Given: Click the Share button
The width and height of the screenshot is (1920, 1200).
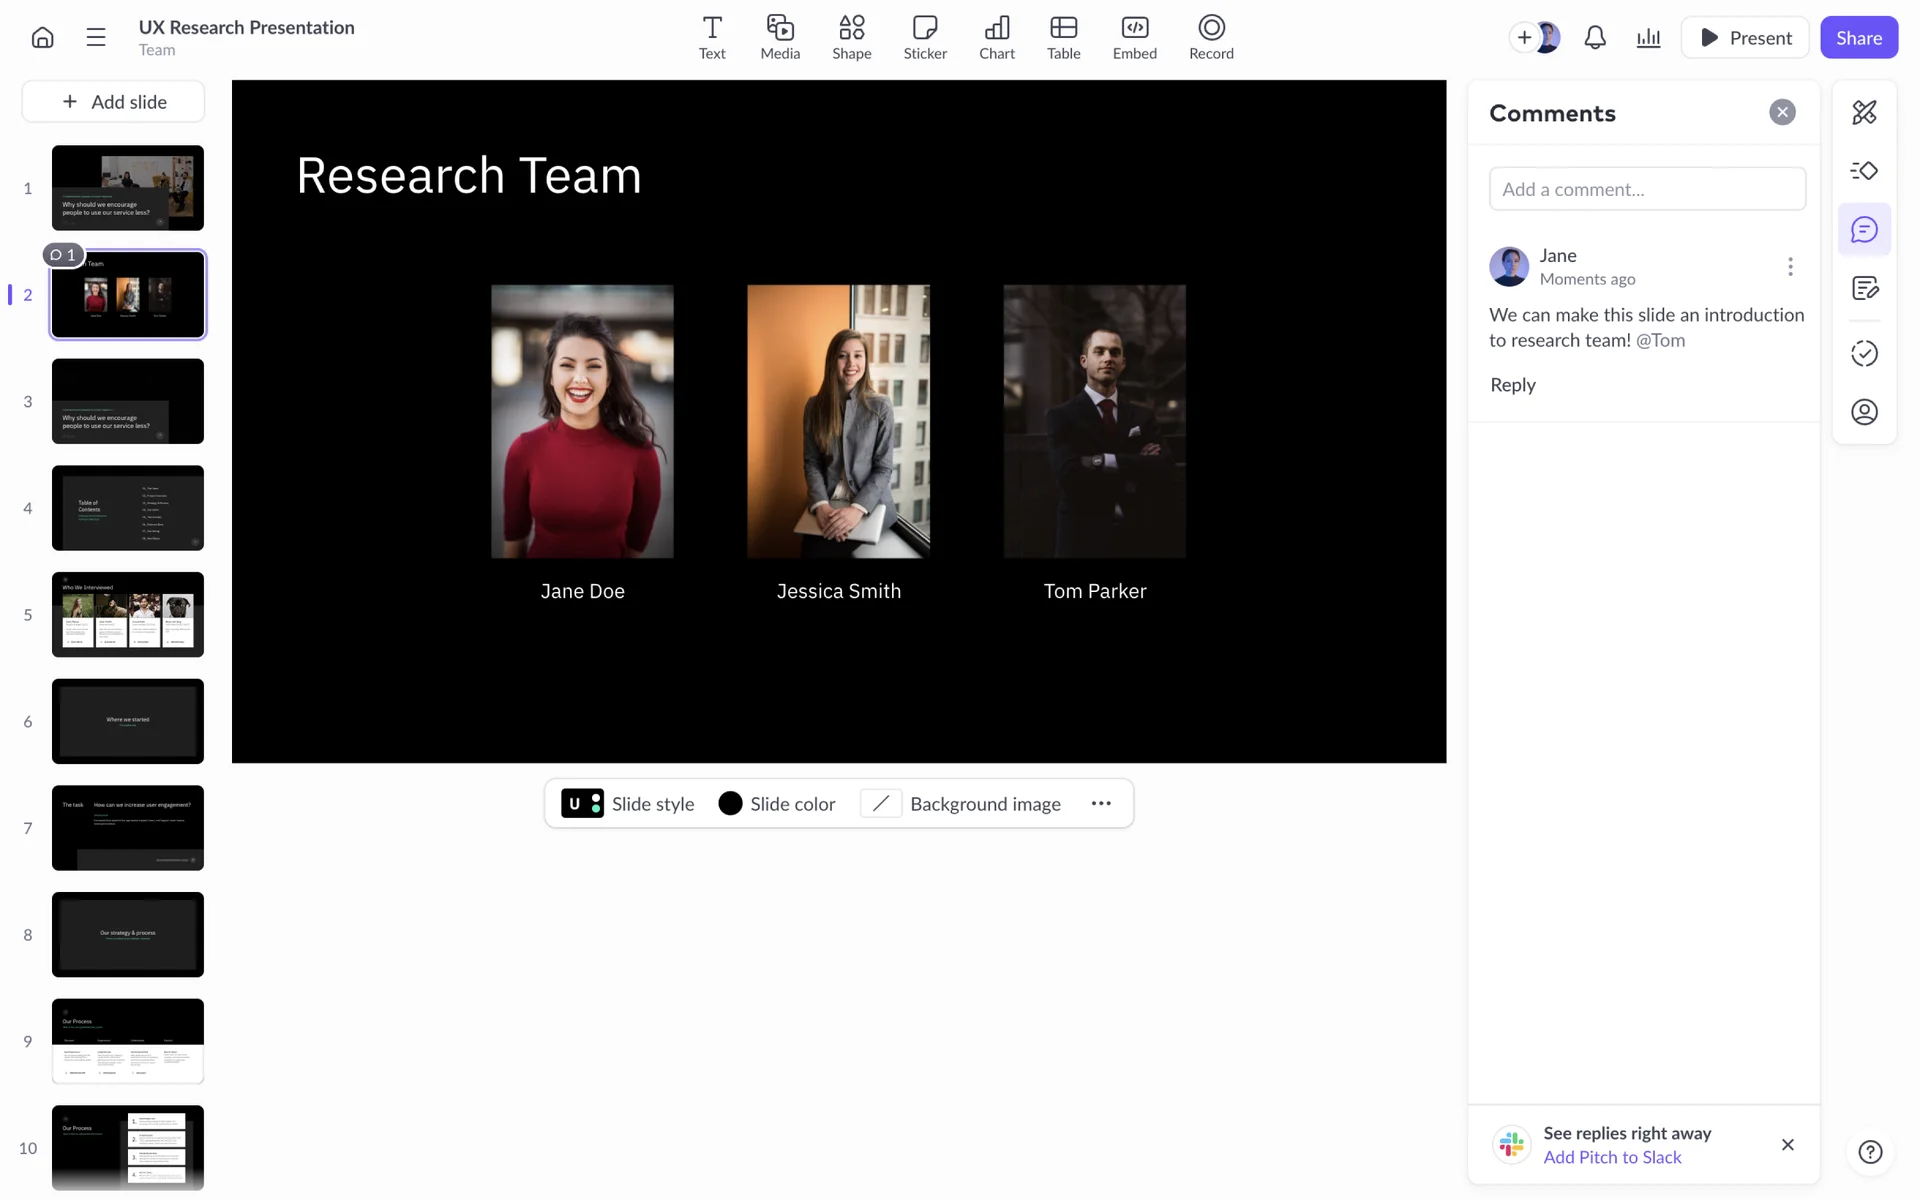Looking at the screenshot, I should 1858,38.
